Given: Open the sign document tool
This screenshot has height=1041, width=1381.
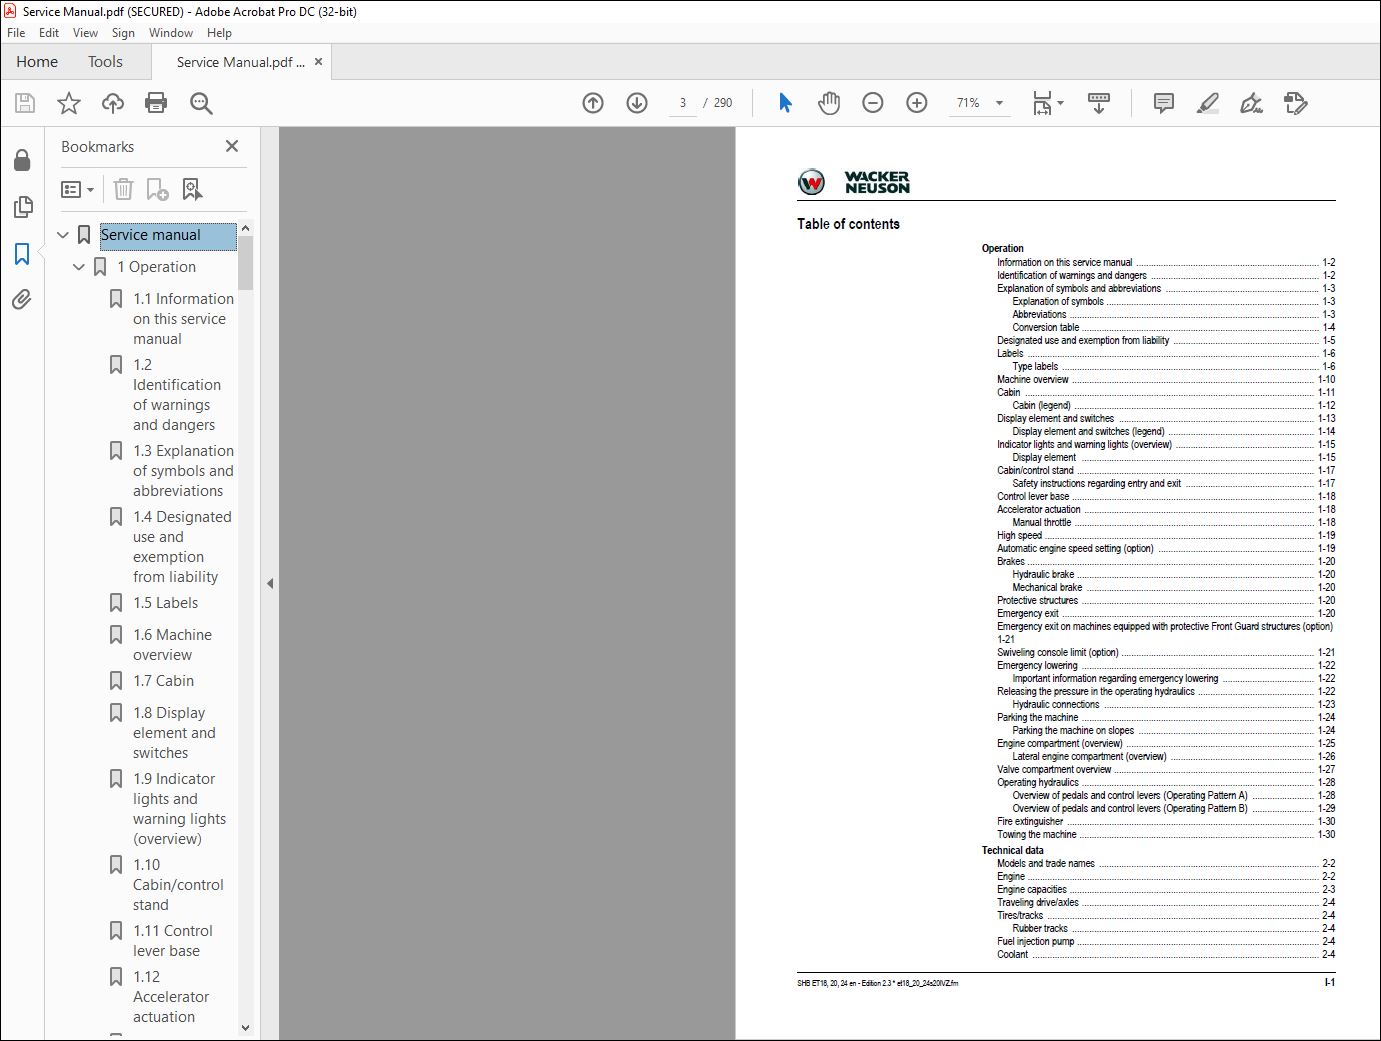Looking at the screenshot, I should (x=1251, y=103).
